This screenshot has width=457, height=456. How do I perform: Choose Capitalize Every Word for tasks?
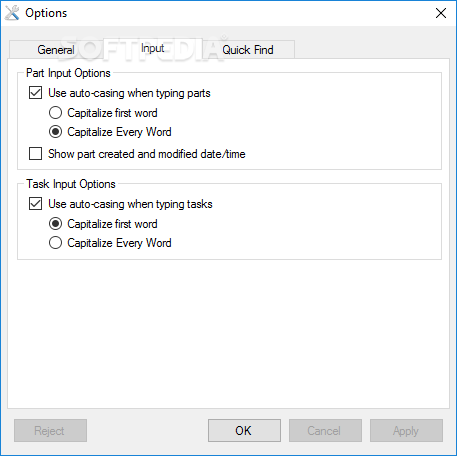55,243
